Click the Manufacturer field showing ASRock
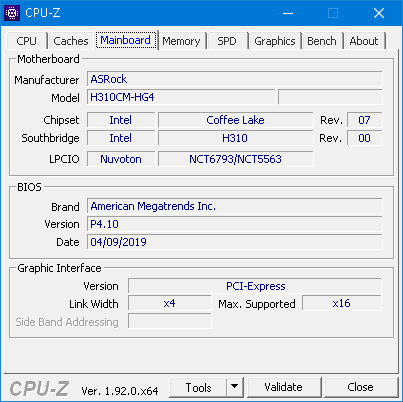The image size is (403, 402). [x=235, y=79]
